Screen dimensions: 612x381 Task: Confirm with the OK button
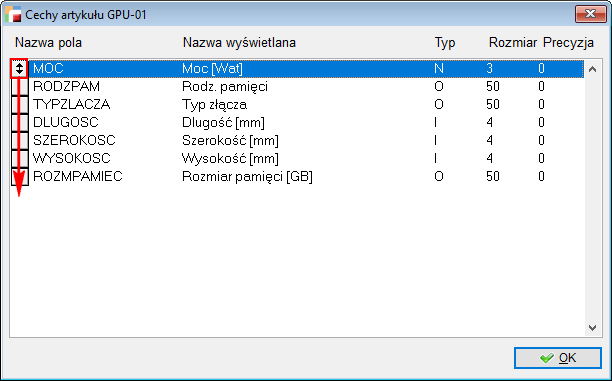[x=558, y=358]
